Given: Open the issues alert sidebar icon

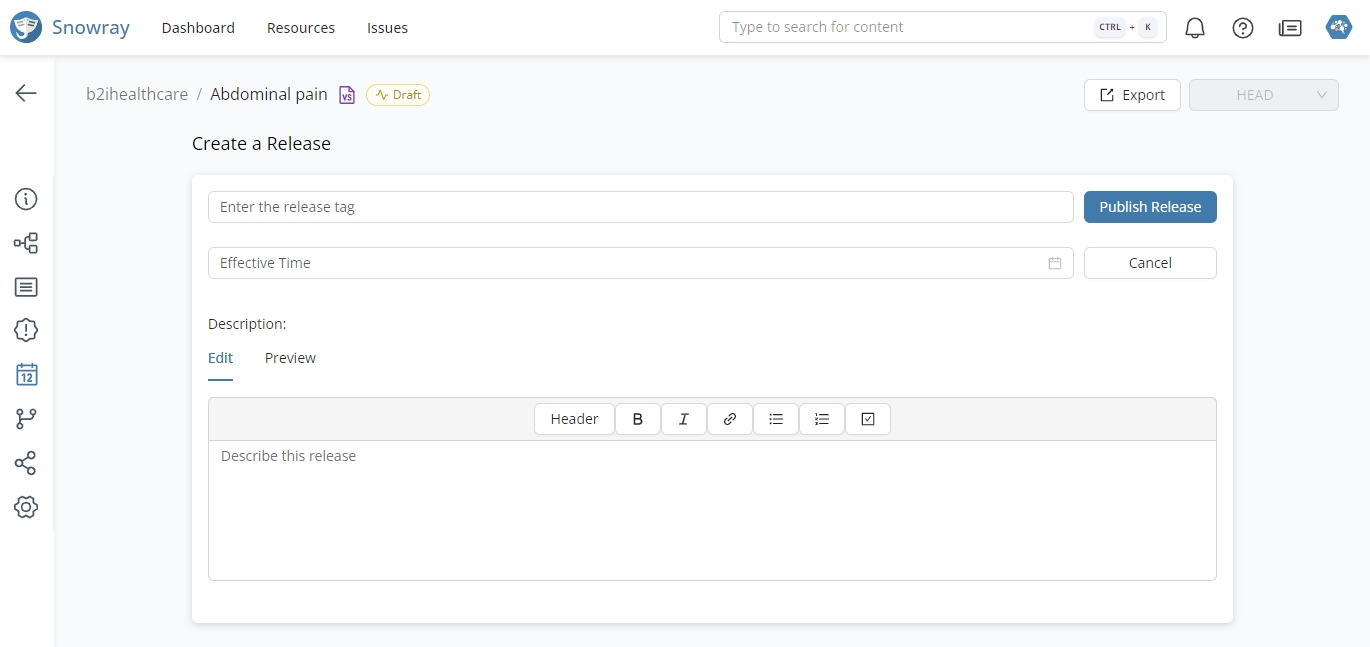Looking at the screenshot, I should (26, 330).
